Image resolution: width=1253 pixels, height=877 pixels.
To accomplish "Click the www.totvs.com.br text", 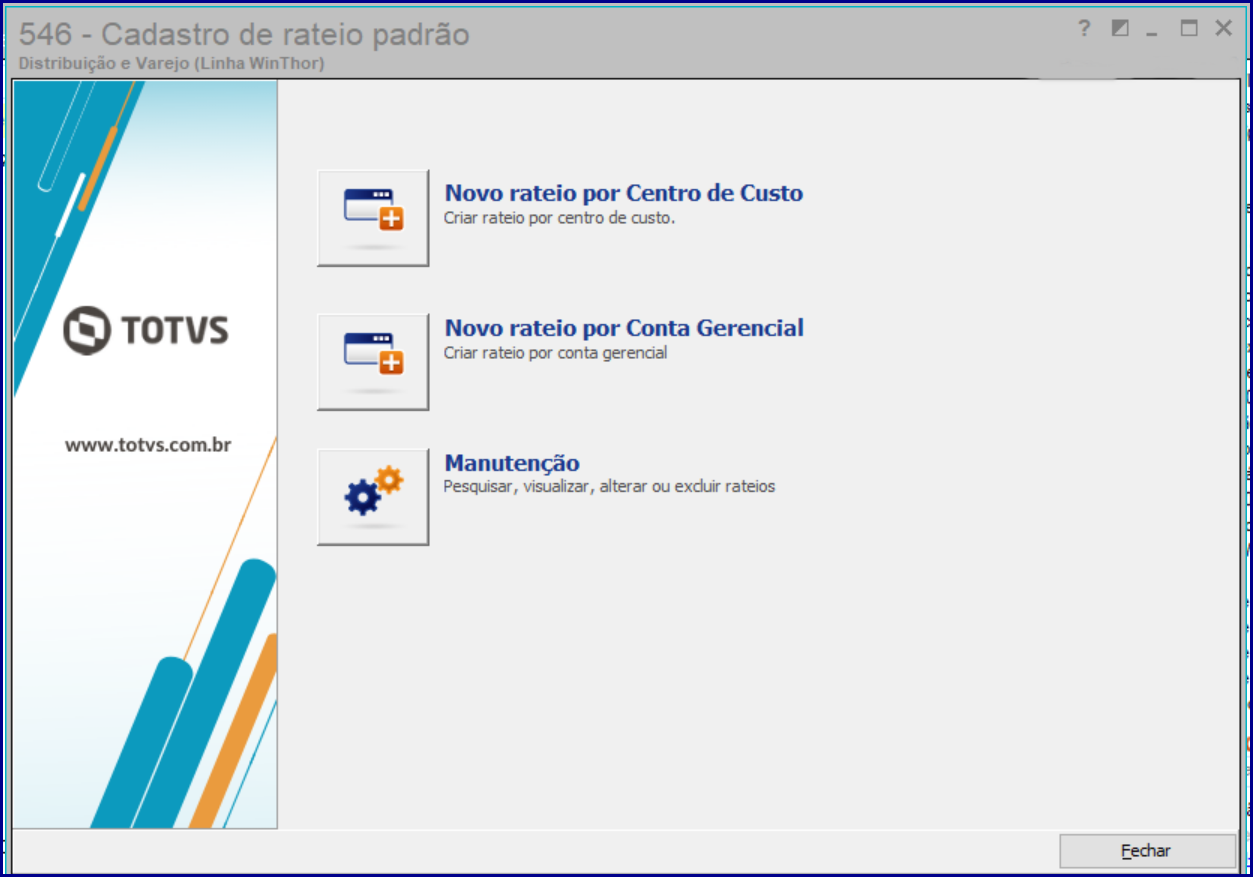I will point(148,445).
